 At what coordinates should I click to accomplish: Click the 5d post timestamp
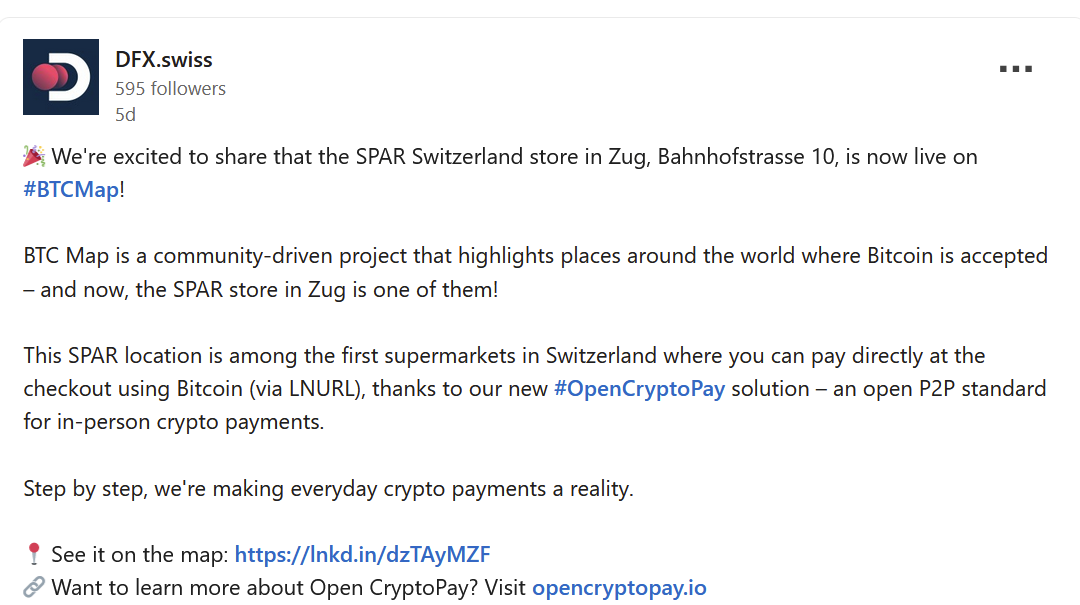[x=125, y=115]
